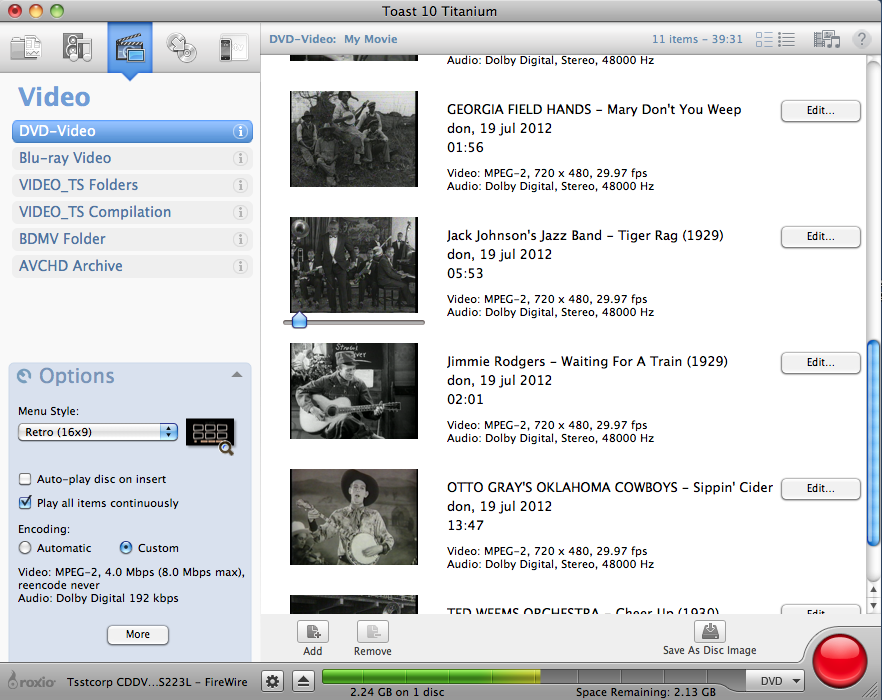Edit Otto Gray's Oklahoma Cowboys video
The height and width of the screenshot is (700, 882).
820,489
